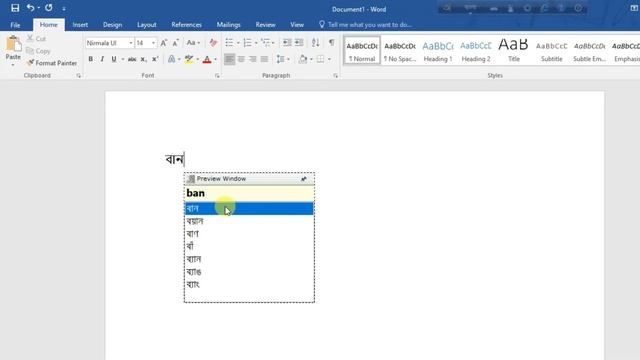This screenshot has height=360, width=640.
Task: Redo using the repeat arrow icon
Action: 49,8
